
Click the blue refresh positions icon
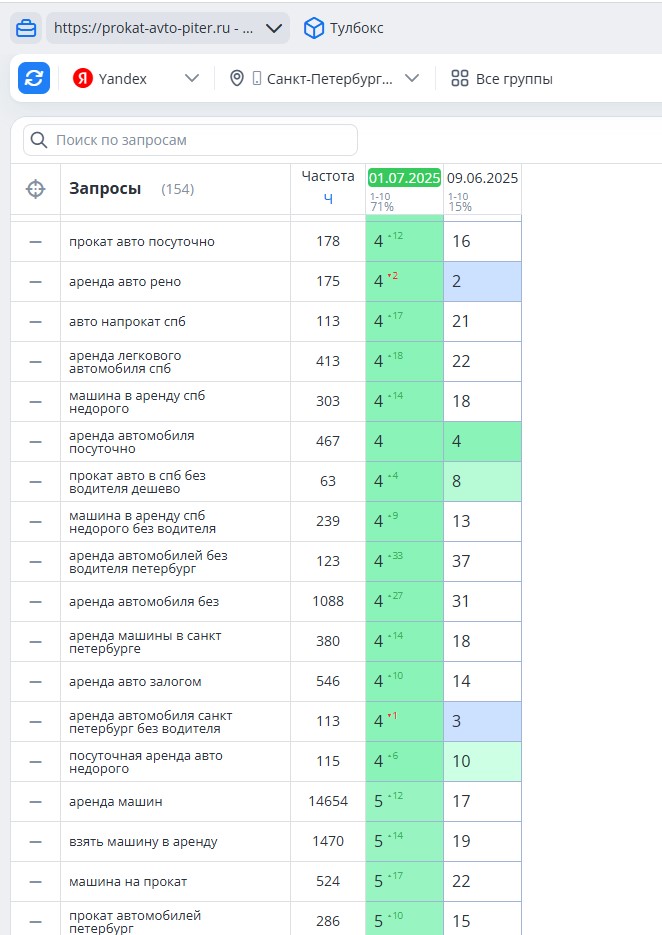click(33, 78)
